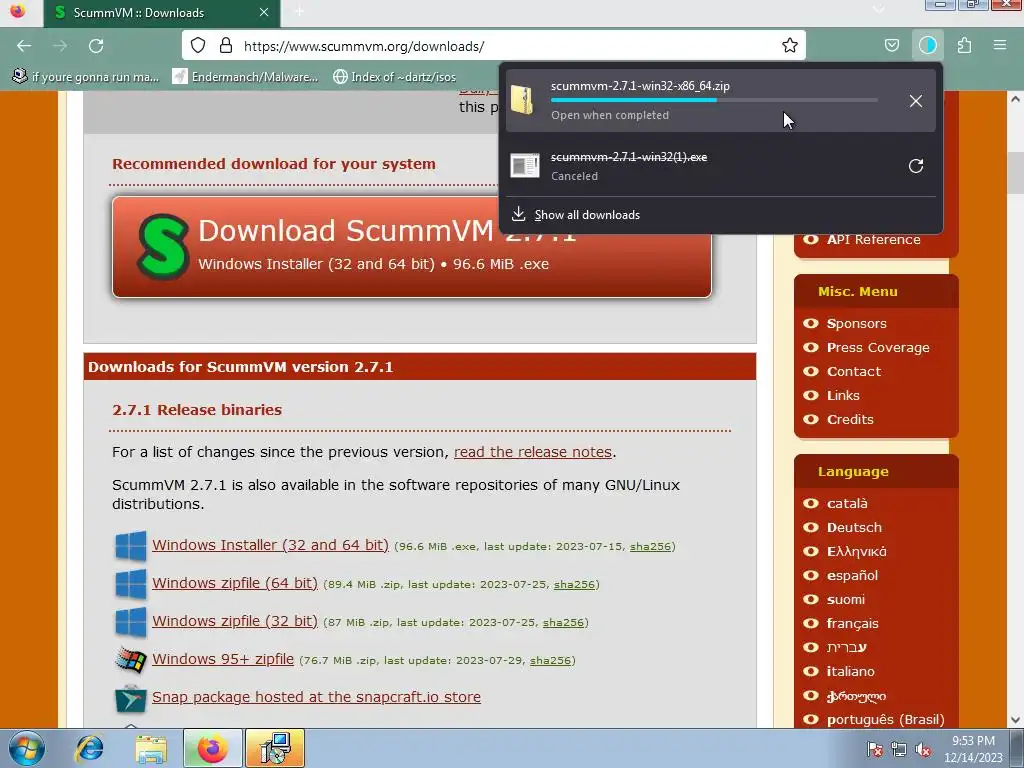1024x768 pixels.
Task: Open Credits in Misc. Menu
Action: [850, 419]
